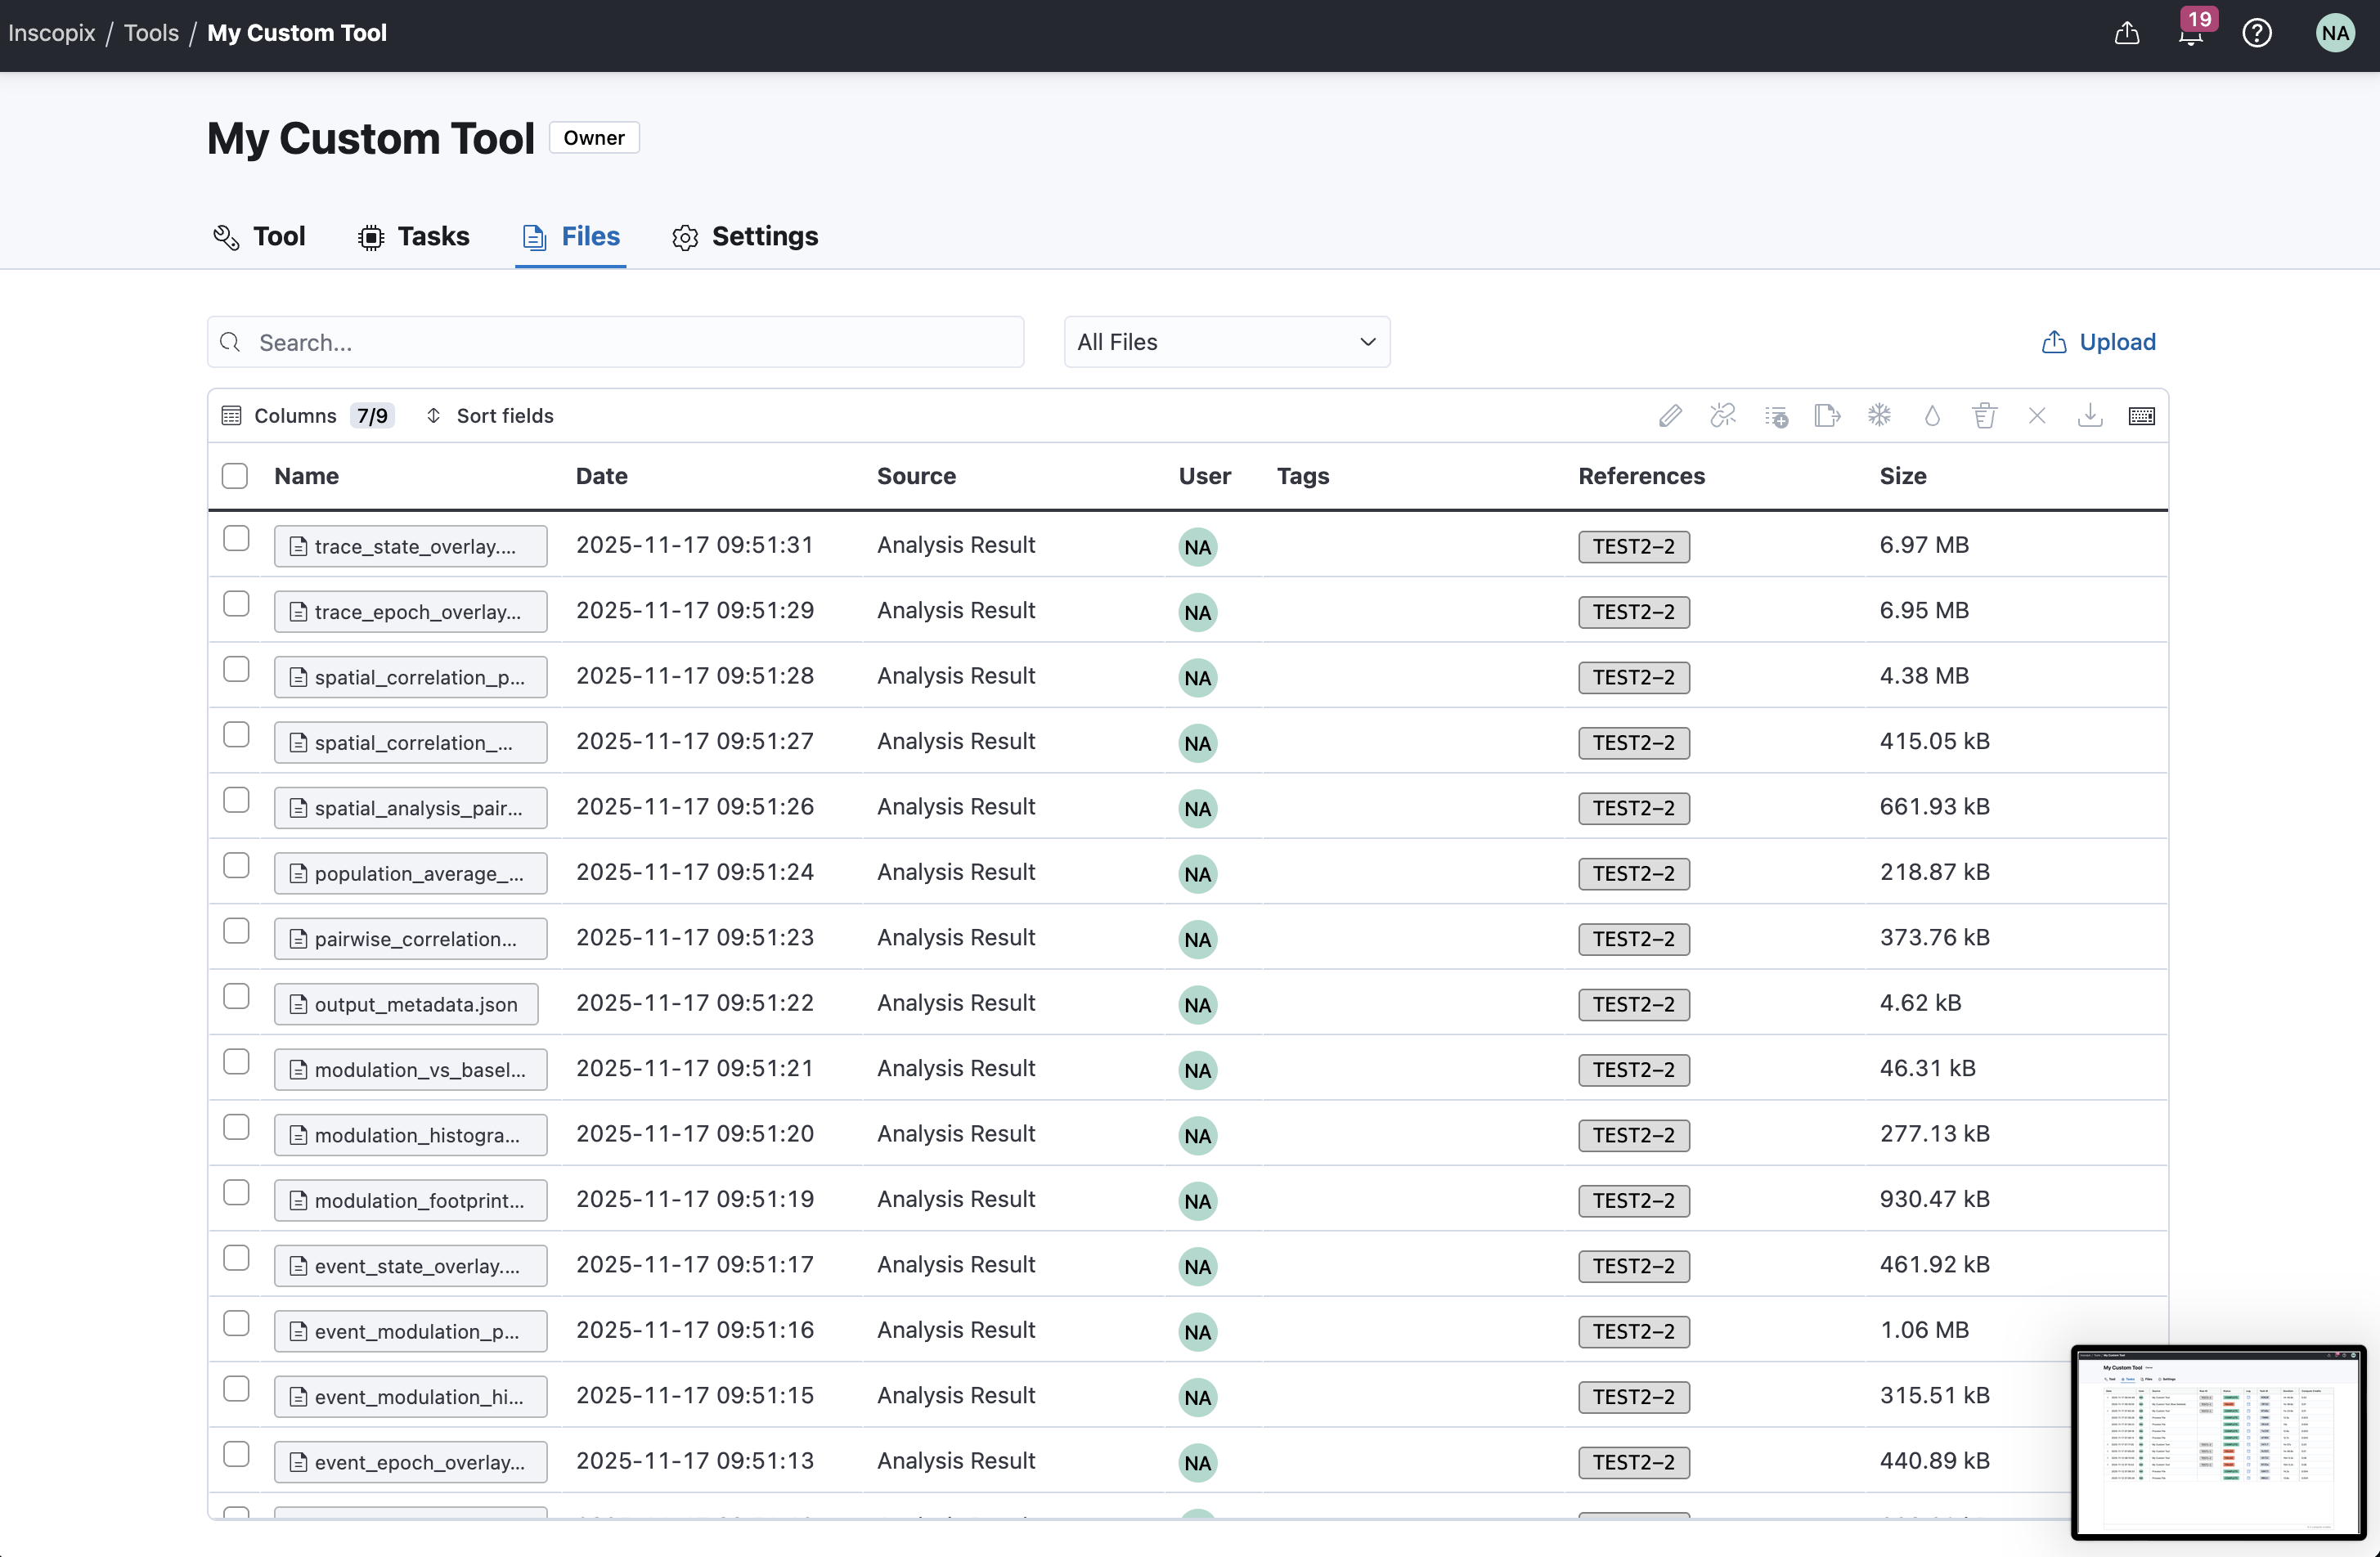Click the water droplet icon
2380x1557 pixels.
1932,416
